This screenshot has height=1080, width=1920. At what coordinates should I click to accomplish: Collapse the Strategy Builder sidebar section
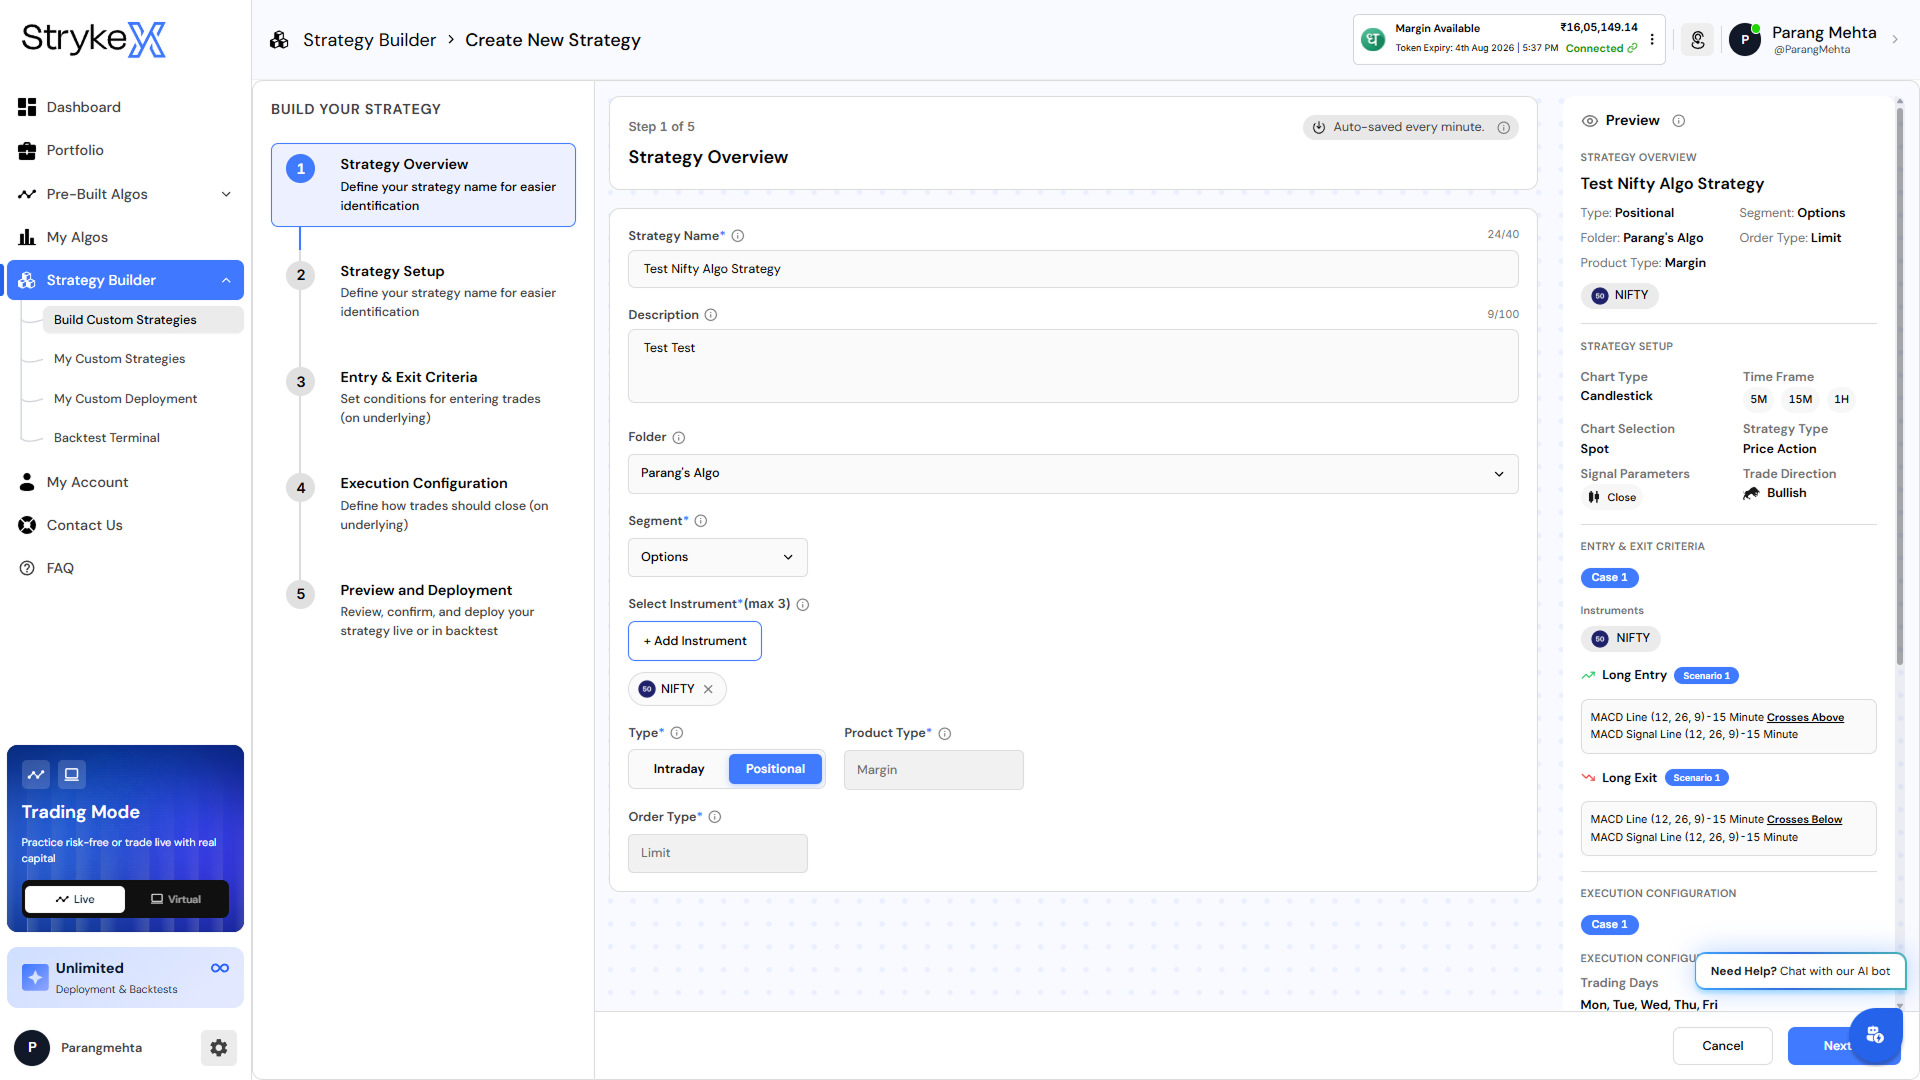(226, 280)
